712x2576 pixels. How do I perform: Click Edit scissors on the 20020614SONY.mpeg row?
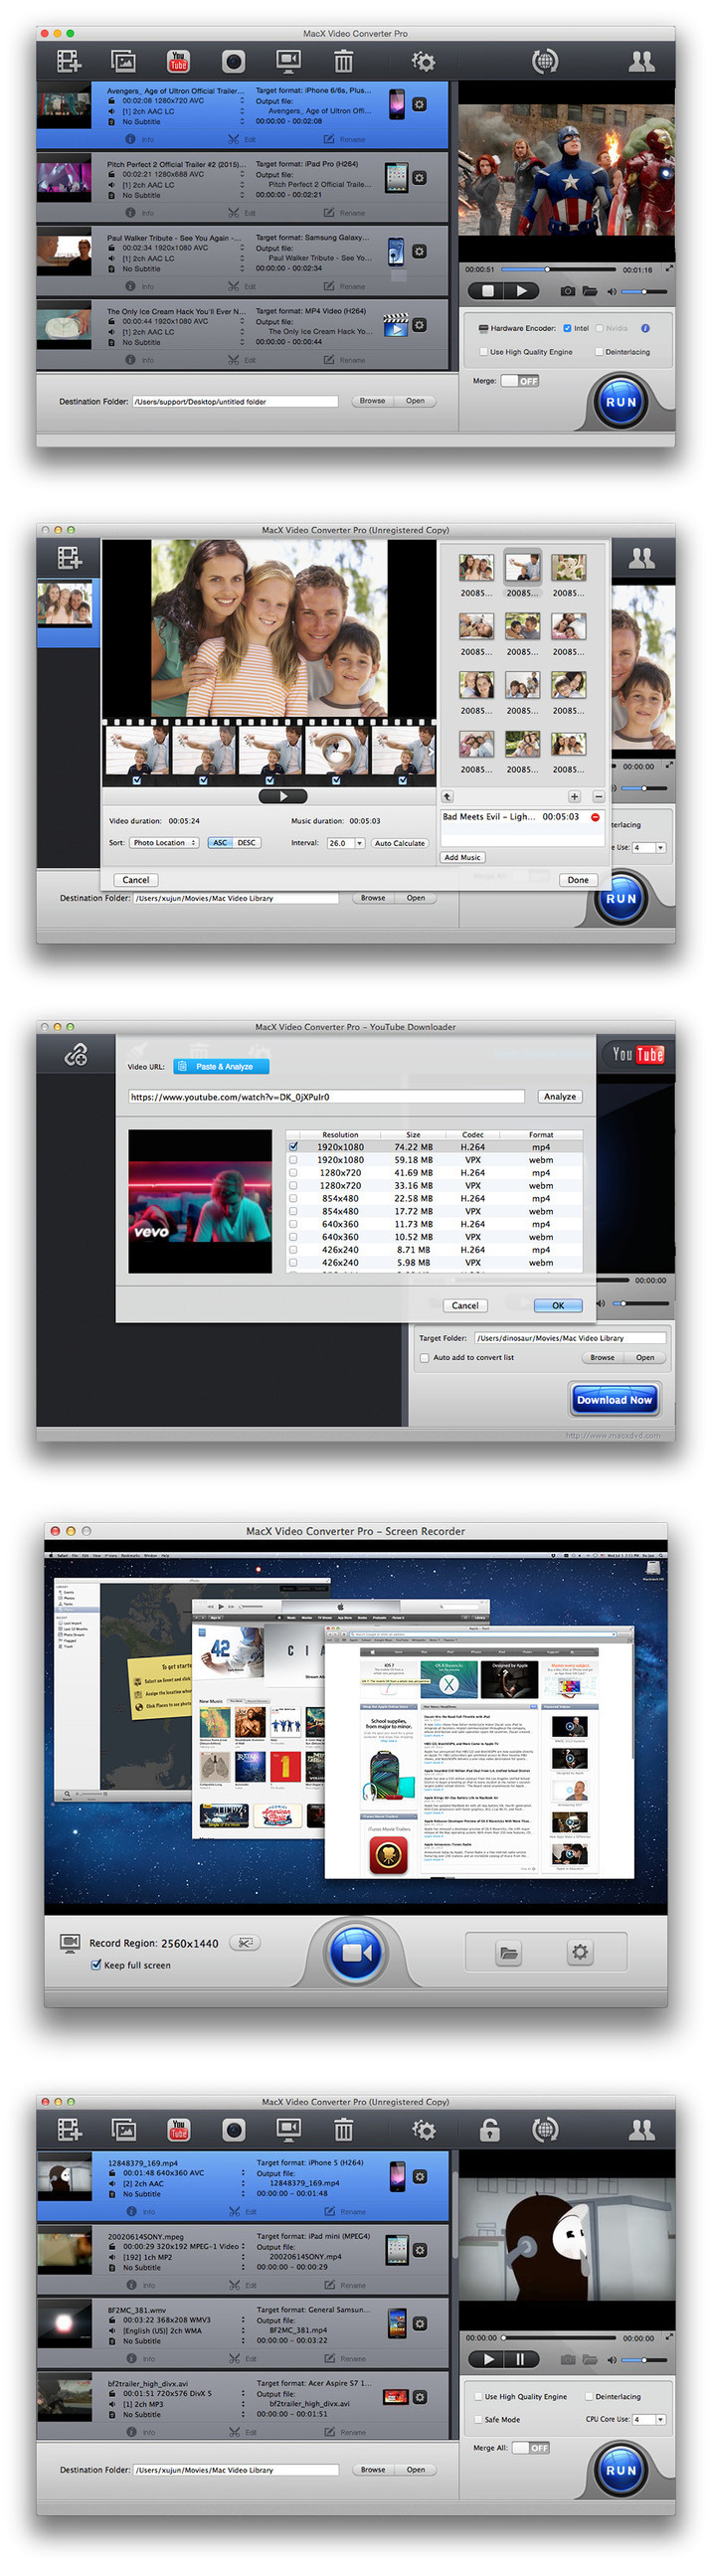point(234,2285)
